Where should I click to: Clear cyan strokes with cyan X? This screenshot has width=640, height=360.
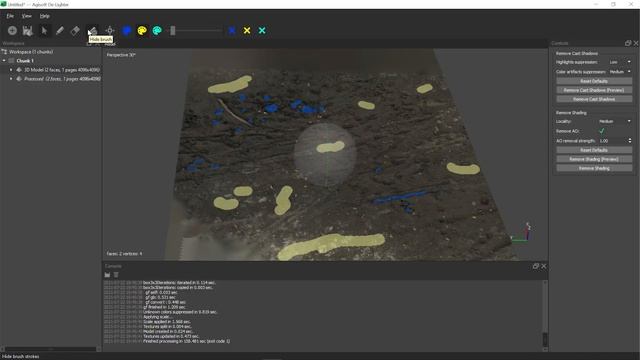pyautogui.click(x=262, y=30)
